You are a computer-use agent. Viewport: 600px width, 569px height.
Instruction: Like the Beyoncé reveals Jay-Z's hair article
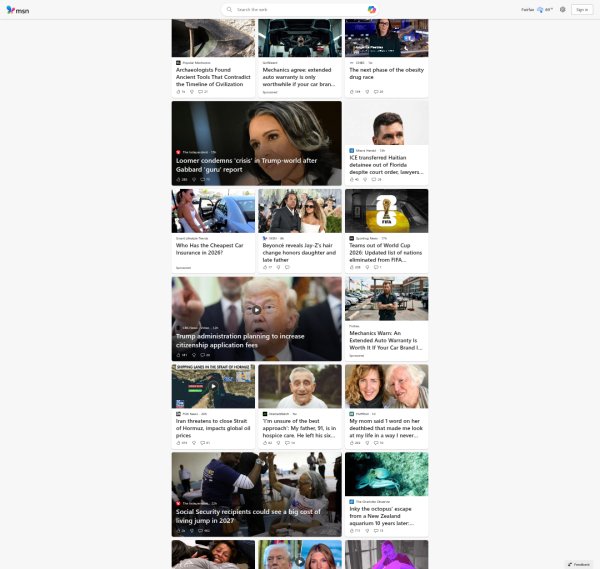(x=265, y=267)
